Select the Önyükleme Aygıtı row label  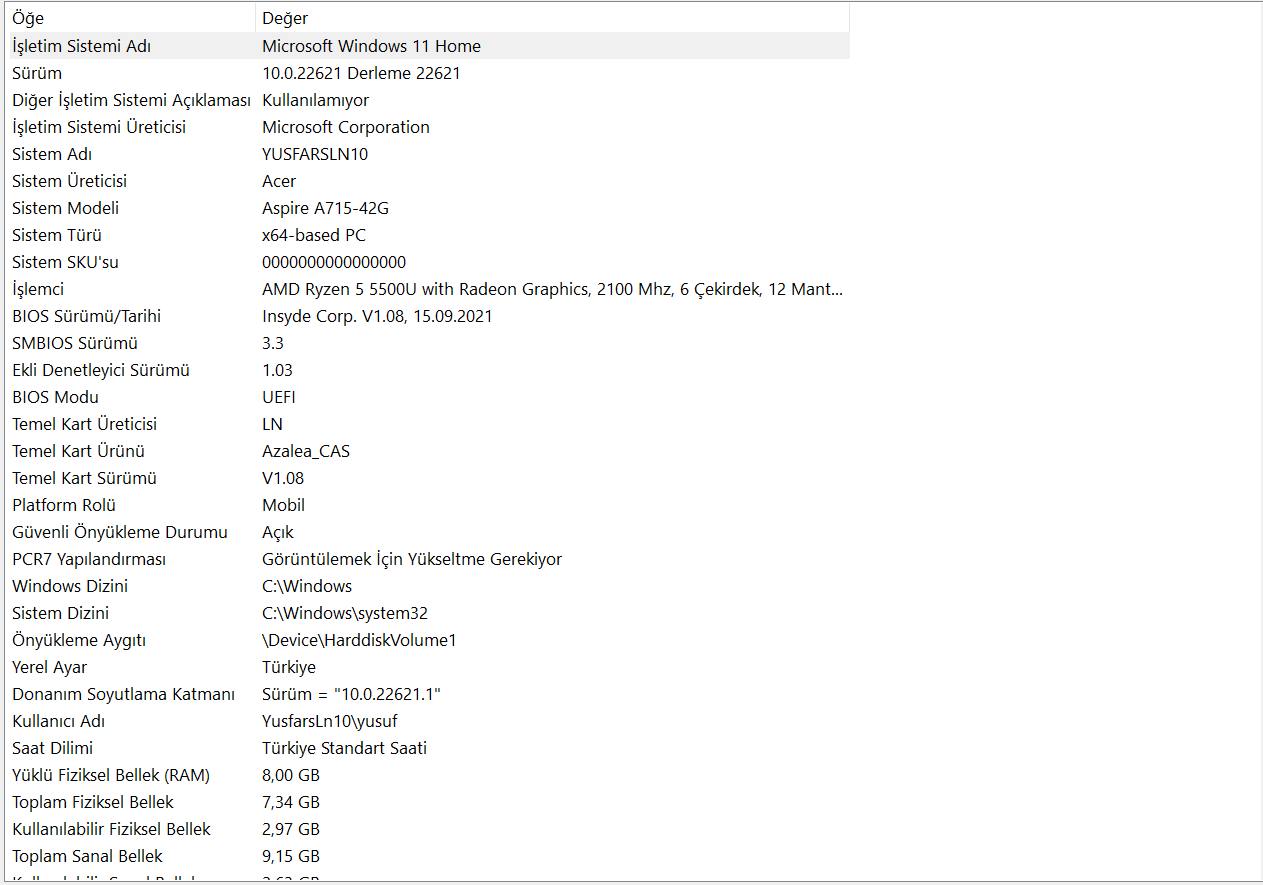tap(79, 640)
